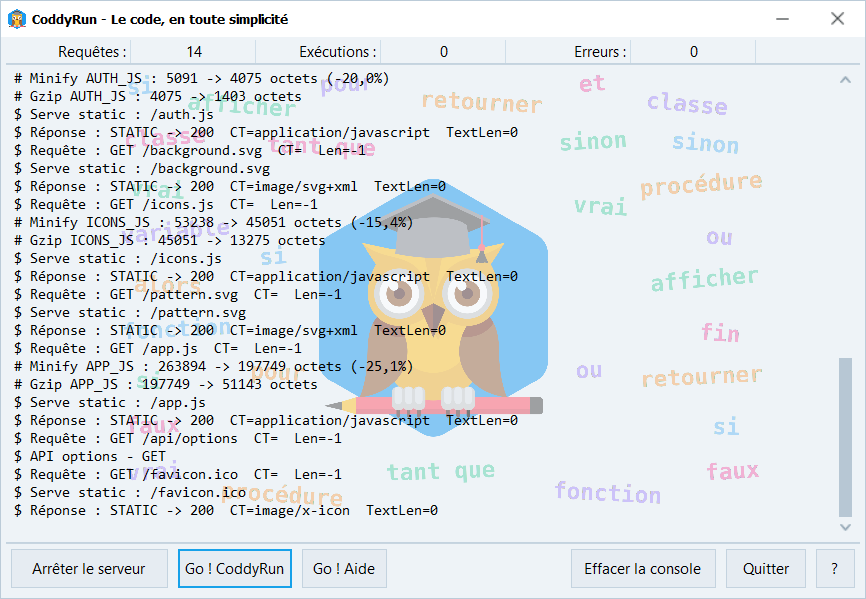
Task: Click log line 'Requête : GET /icons.js'
Action: (x=166, y=204)
